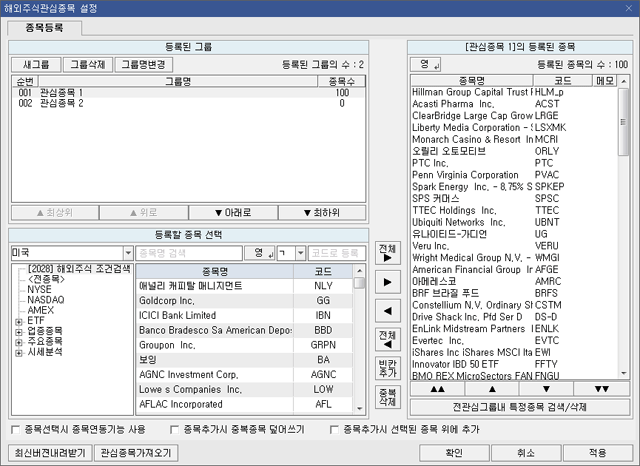
Task: Select 애널리 캐피탈 매니지먼트 NLY row
Action: [x=244, y=286]
